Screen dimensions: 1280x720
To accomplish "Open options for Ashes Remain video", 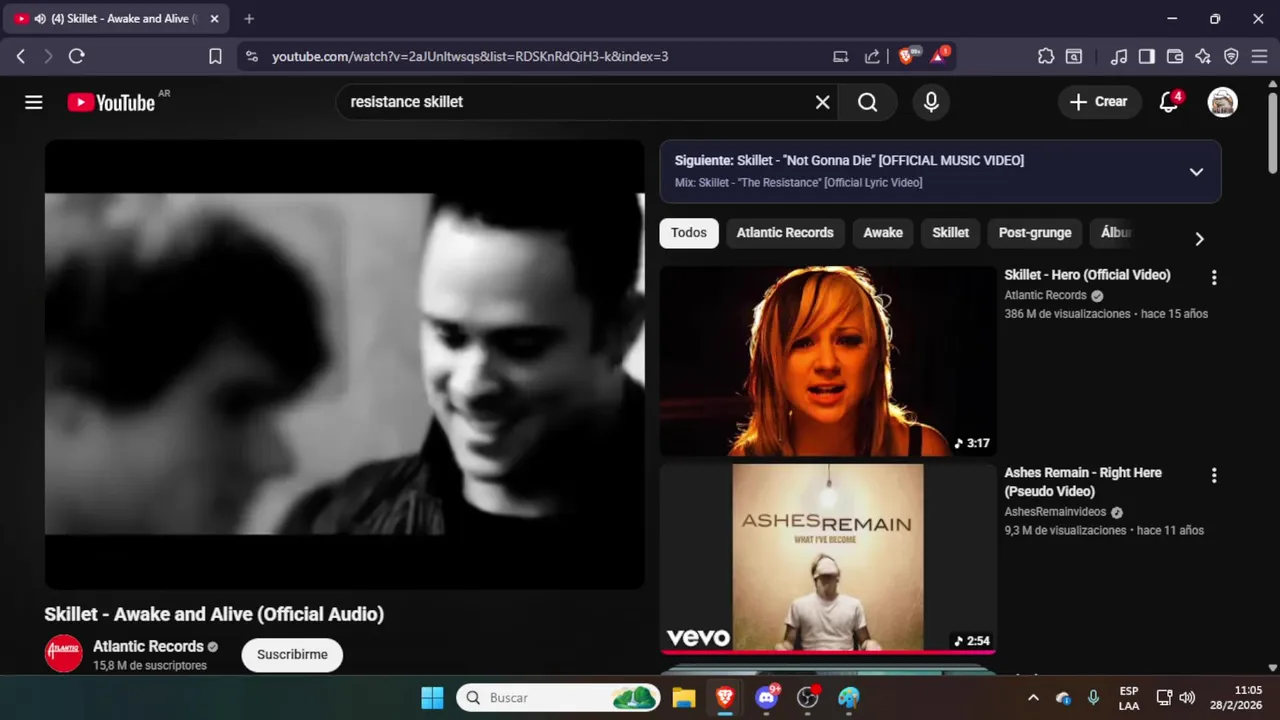I will (1214, 476).
